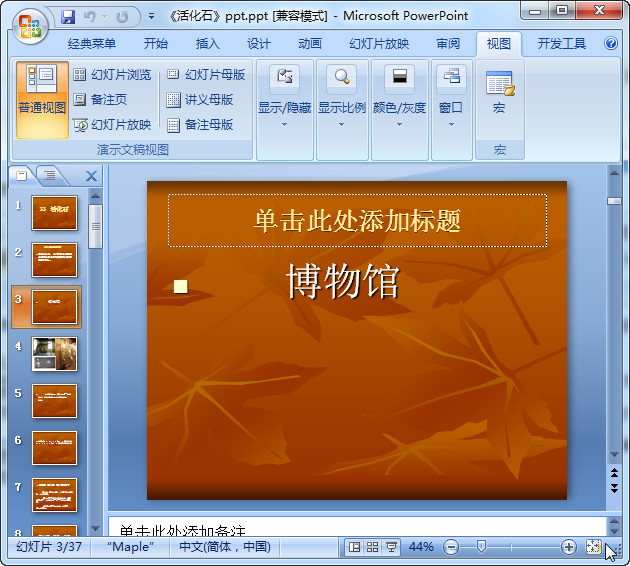Open the 动画 ribbon tab
630x566 pixels.
pyautogui.click(x=310, y=43)
